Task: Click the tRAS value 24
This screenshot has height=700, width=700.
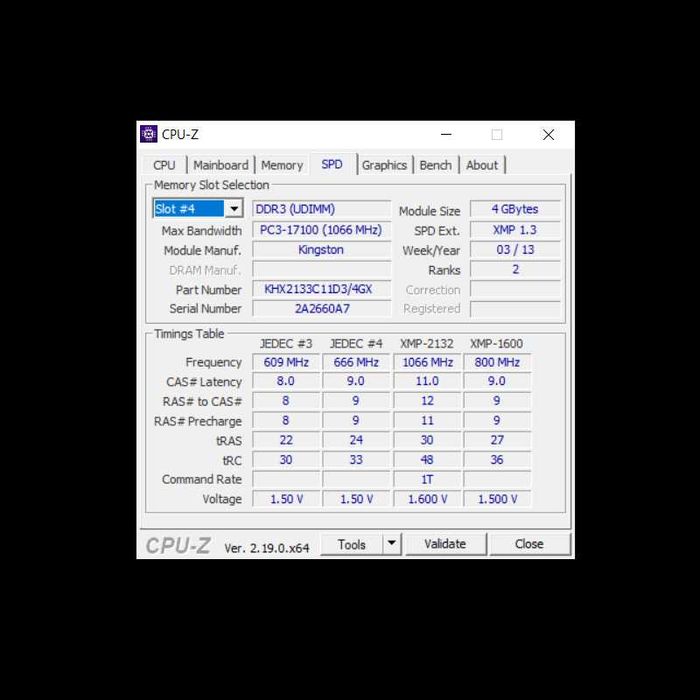Action: [356, 440]
